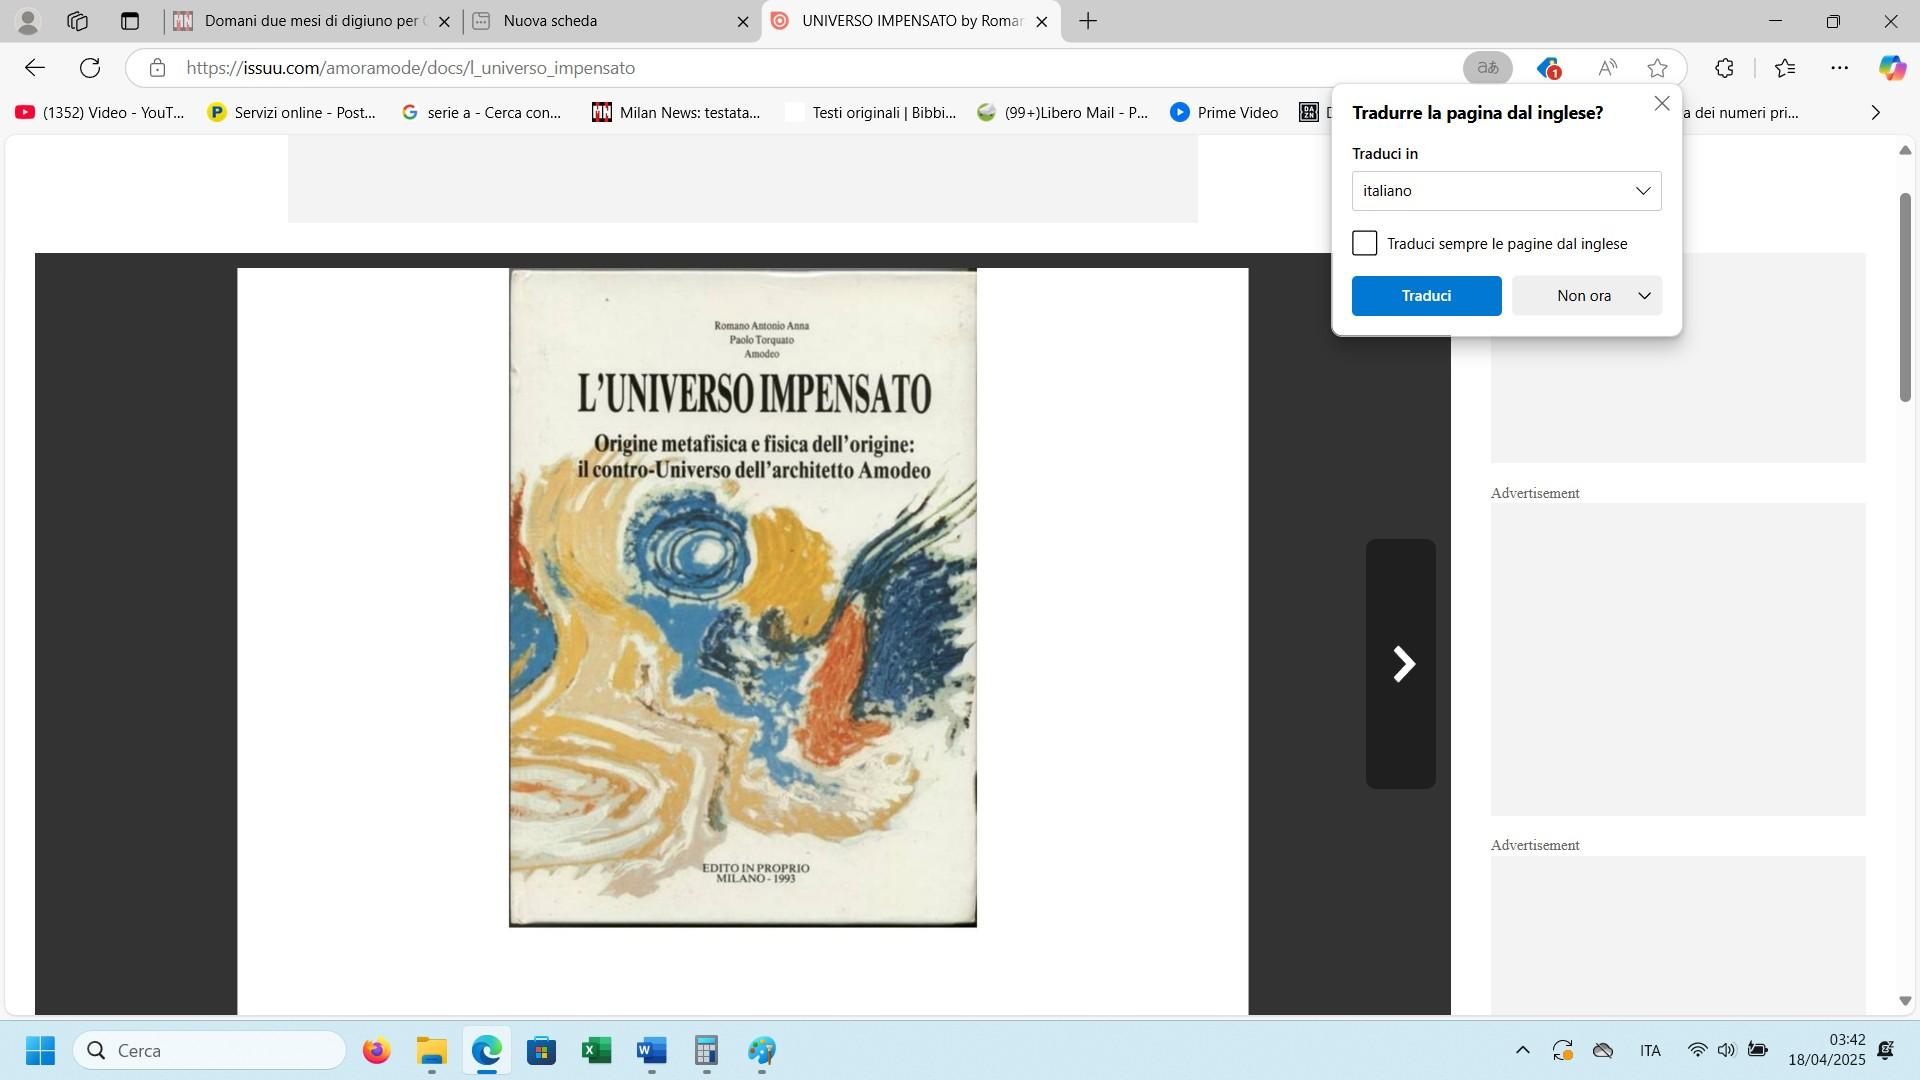
Task: Open Excel from the Windows taskbar
Action: [x=596, y=1051]
